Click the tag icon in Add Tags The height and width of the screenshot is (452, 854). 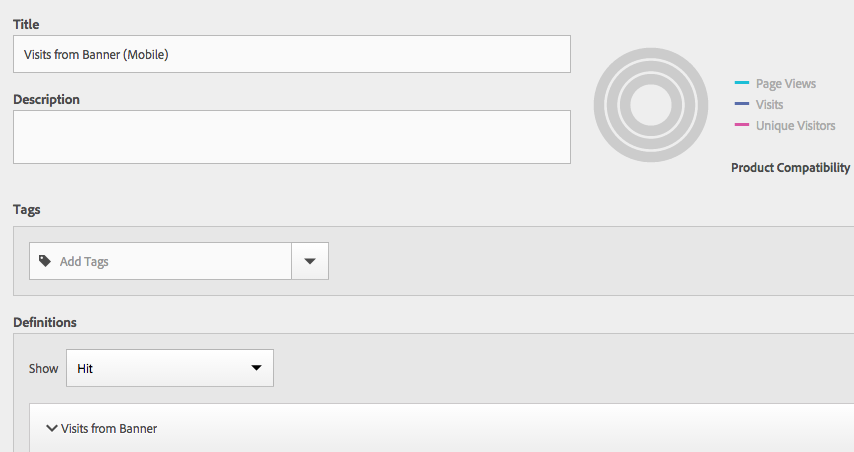44,261
